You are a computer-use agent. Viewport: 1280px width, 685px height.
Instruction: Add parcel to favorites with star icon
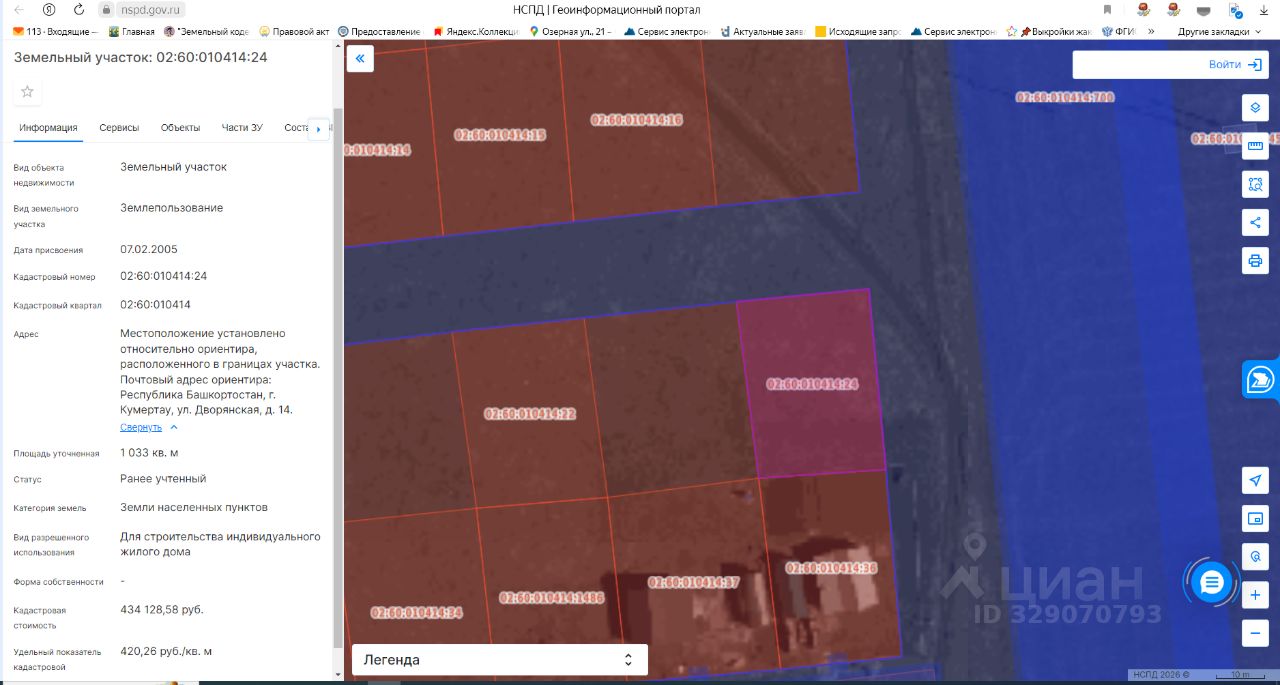(27, 92)
